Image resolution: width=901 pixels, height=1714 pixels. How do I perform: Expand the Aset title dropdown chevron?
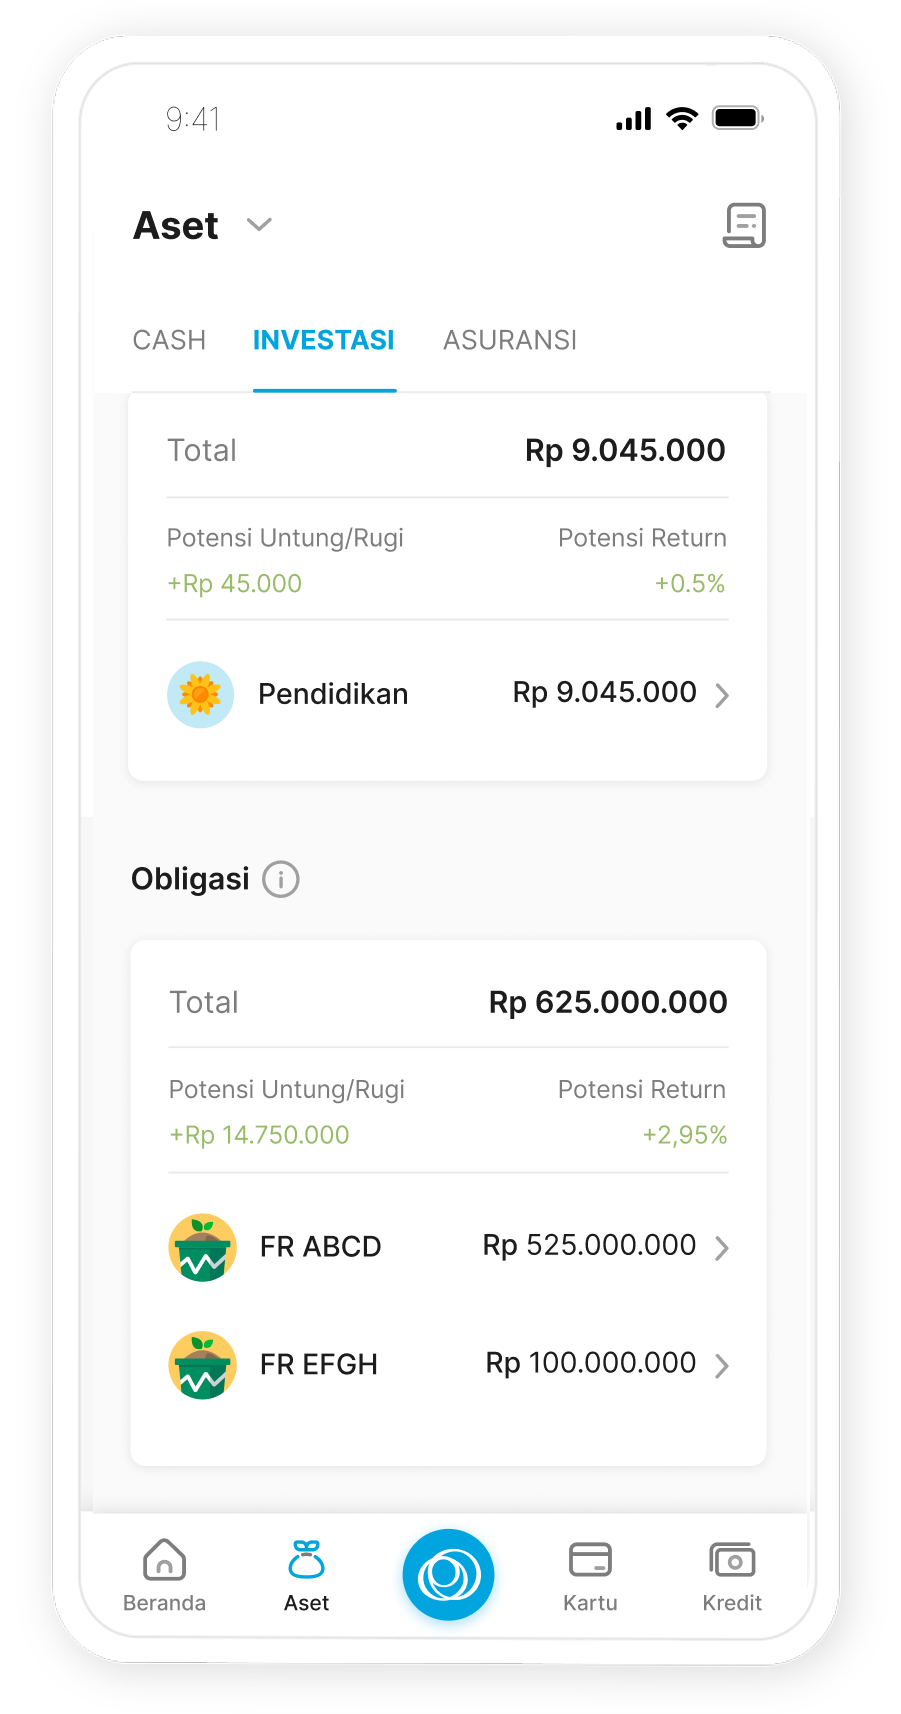259,225
